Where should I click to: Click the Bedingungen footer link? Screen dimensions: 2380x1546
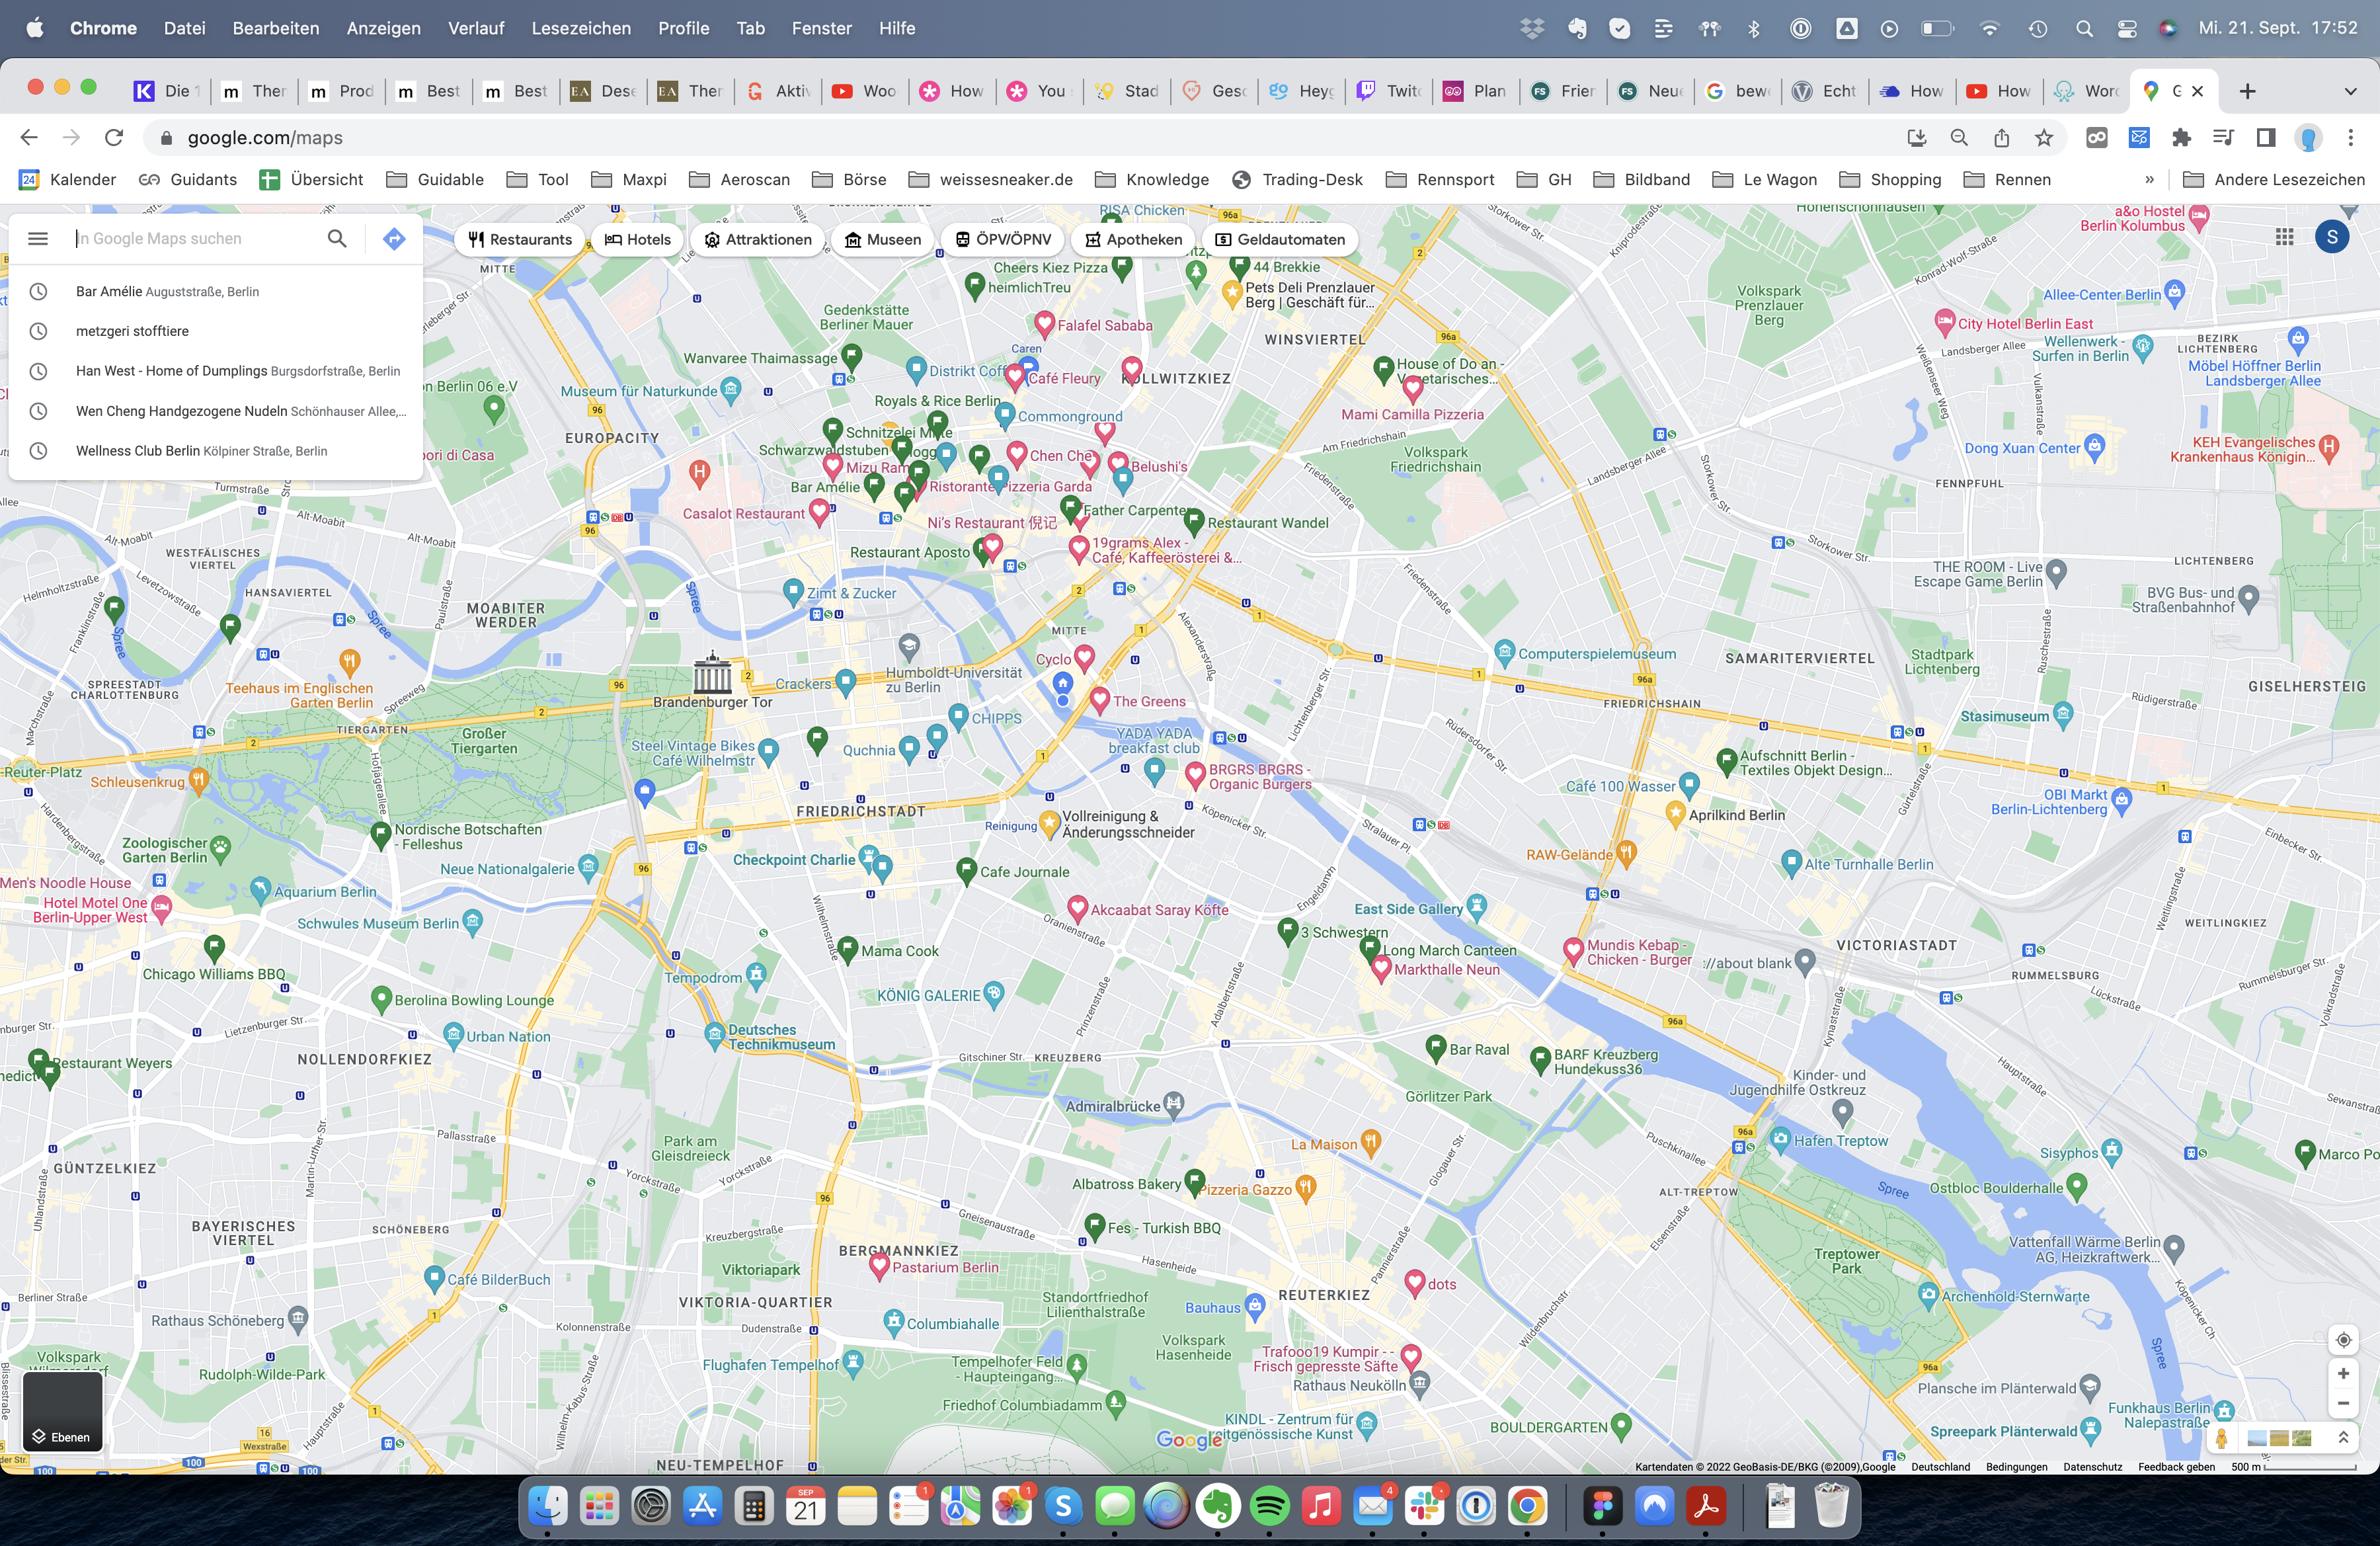pyautogui.click(x=2016, y=1467)
